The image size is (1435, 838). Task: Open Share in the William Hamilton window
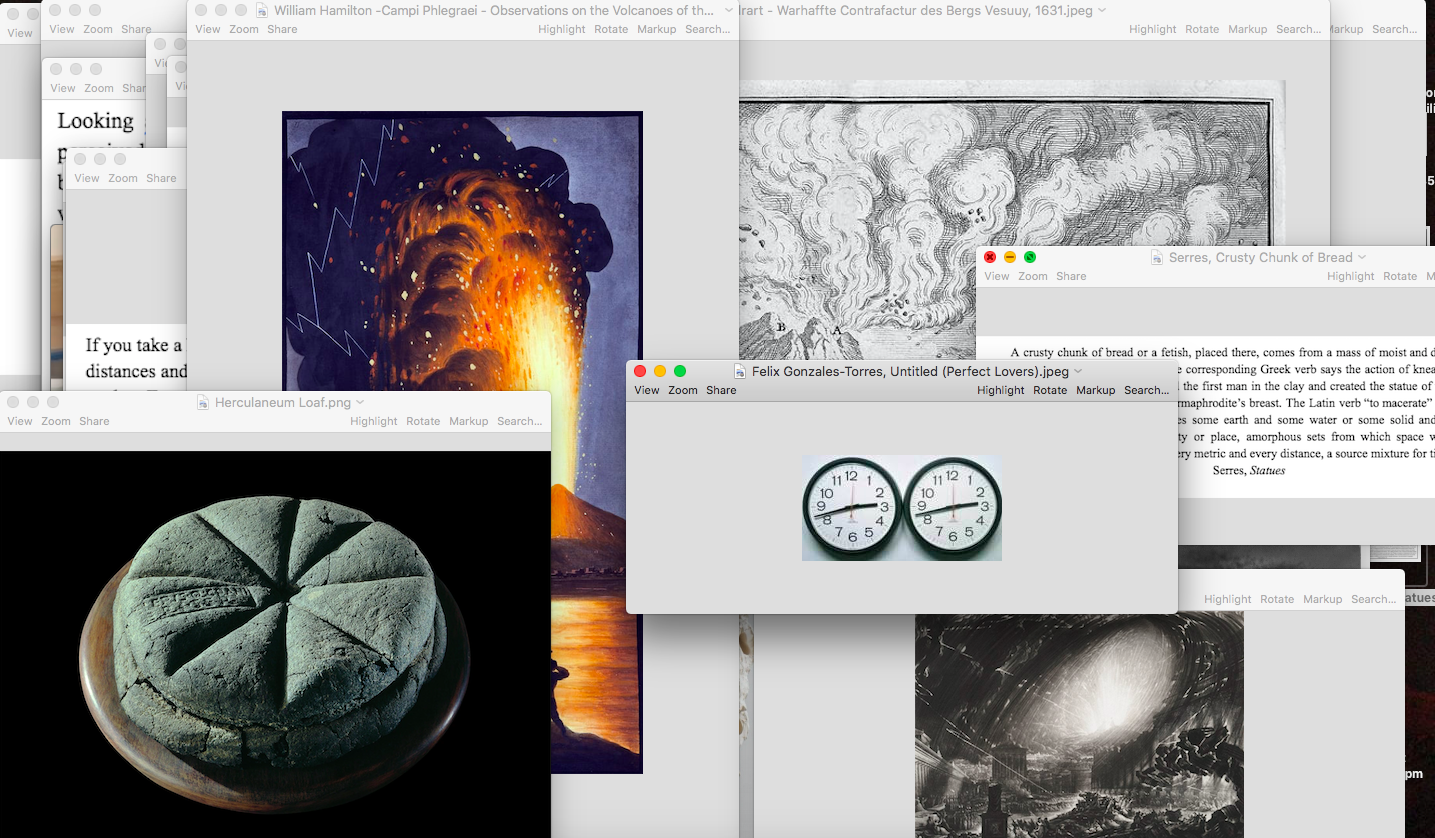(282, 29)
